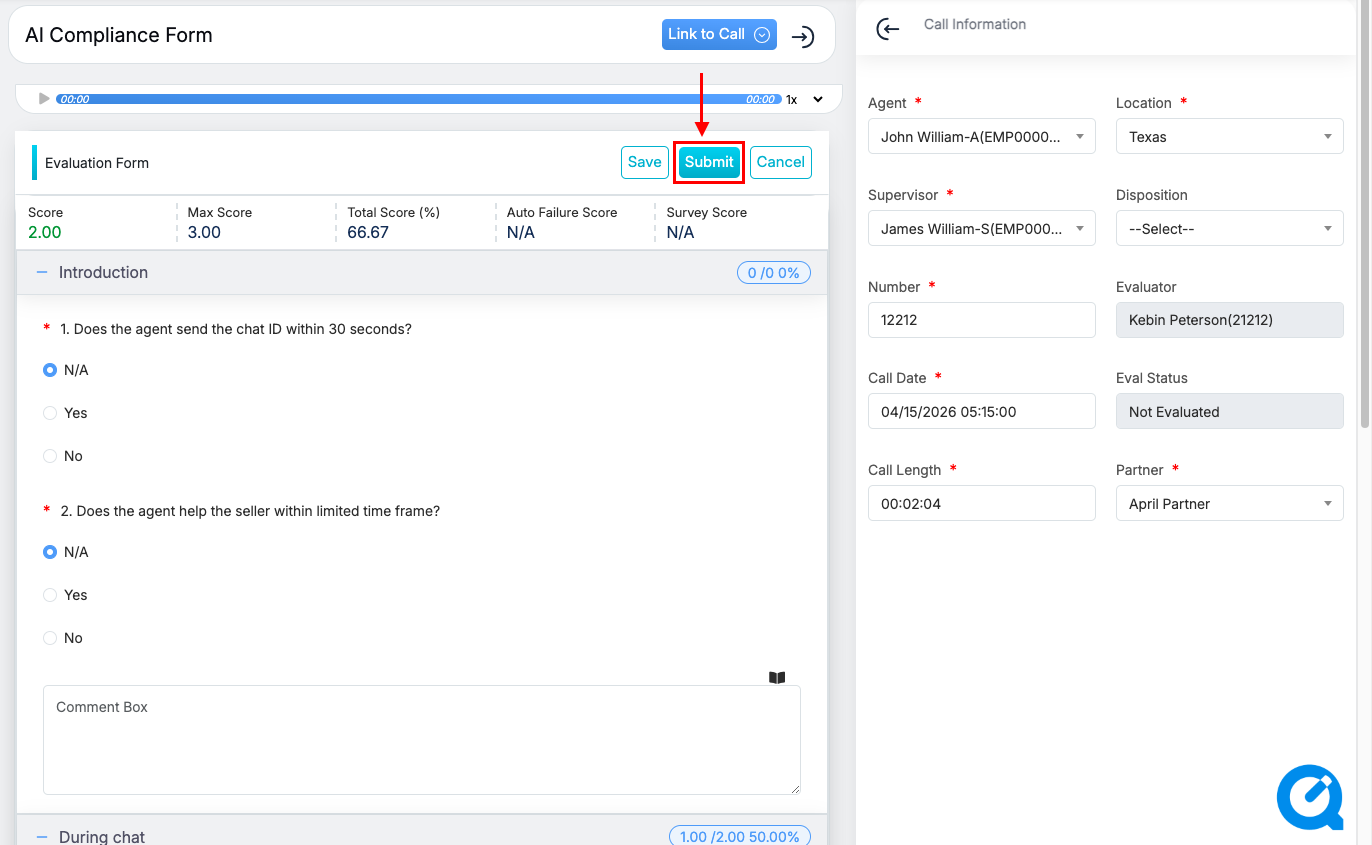Select No for chat ID question
Viewport: 1372px width, 845px height.
tap(50, 456)
